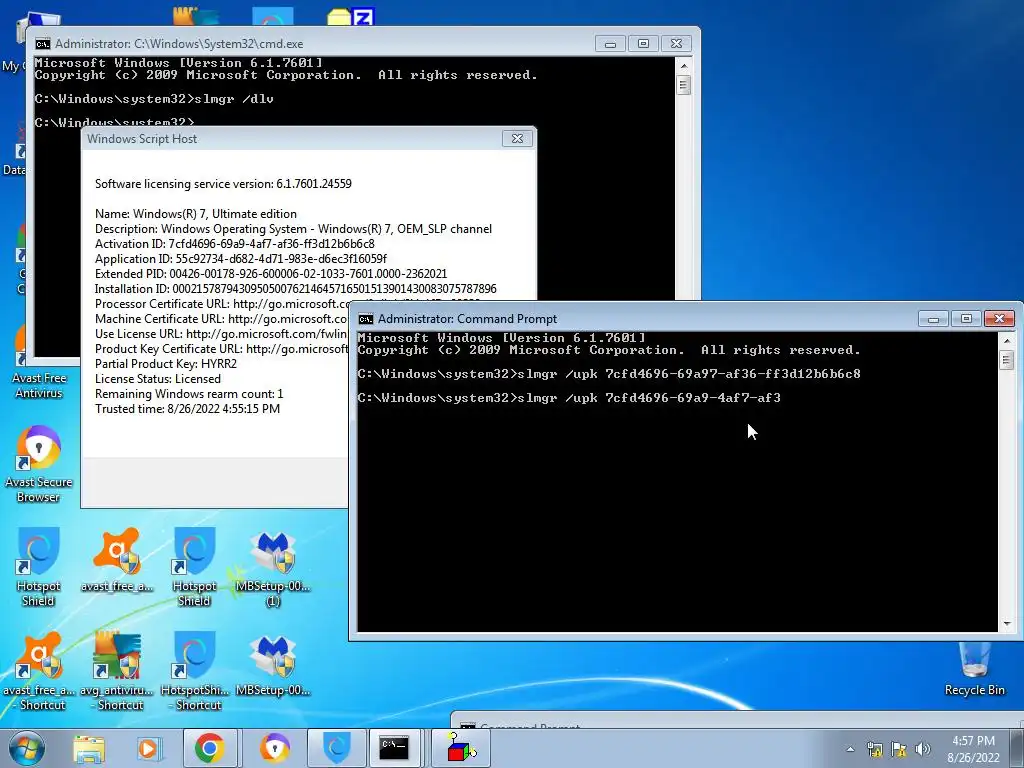
Task: Open the Hotspot Shield shortcut next to MBSetup
Action: coord(195,567)
